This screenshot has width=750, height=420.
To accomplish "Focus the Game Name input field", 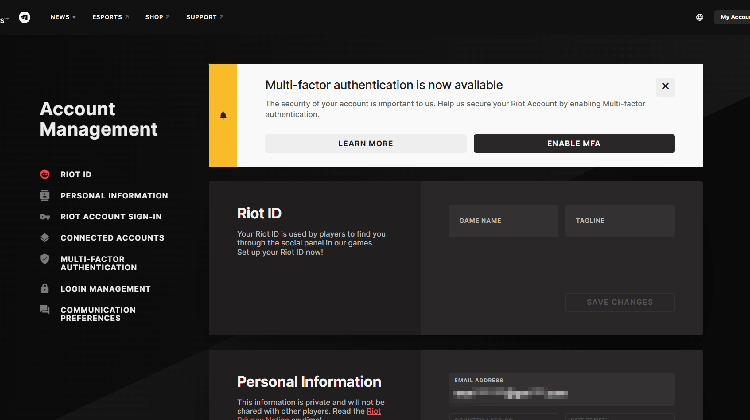I will [503, 221].
